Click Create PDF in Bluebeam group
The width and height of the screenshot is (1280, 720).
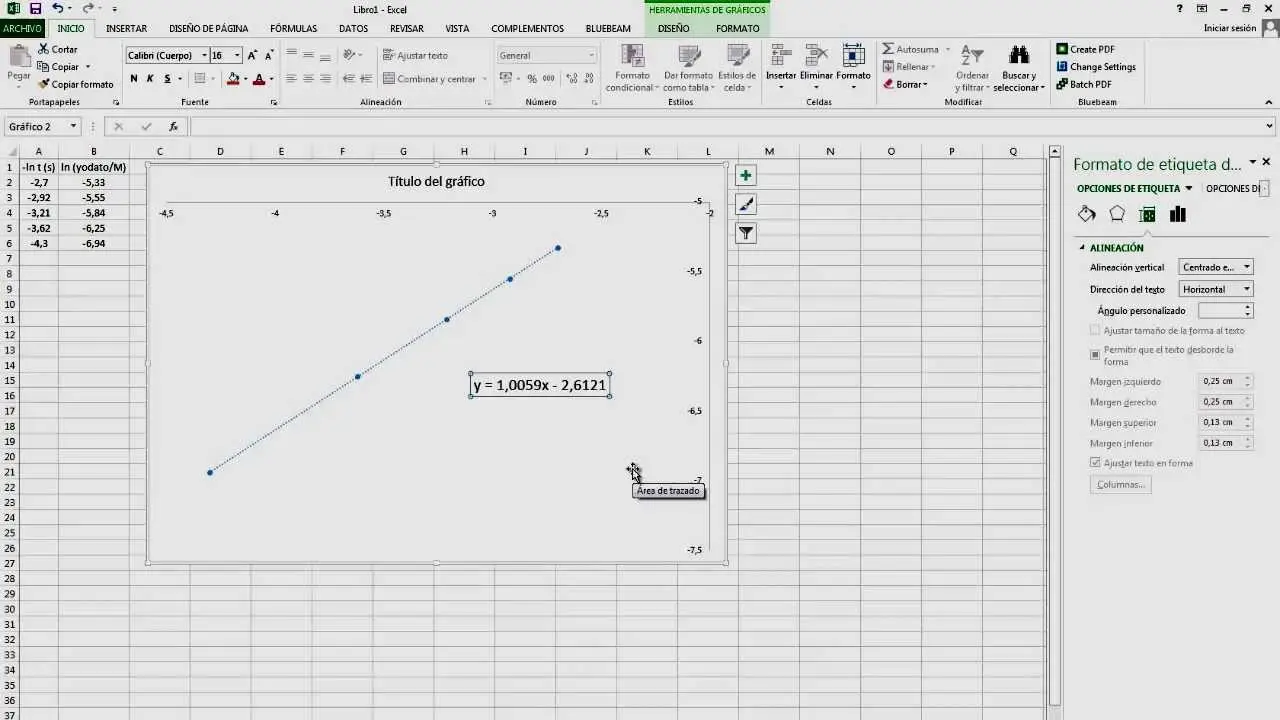coord(1085,49)
